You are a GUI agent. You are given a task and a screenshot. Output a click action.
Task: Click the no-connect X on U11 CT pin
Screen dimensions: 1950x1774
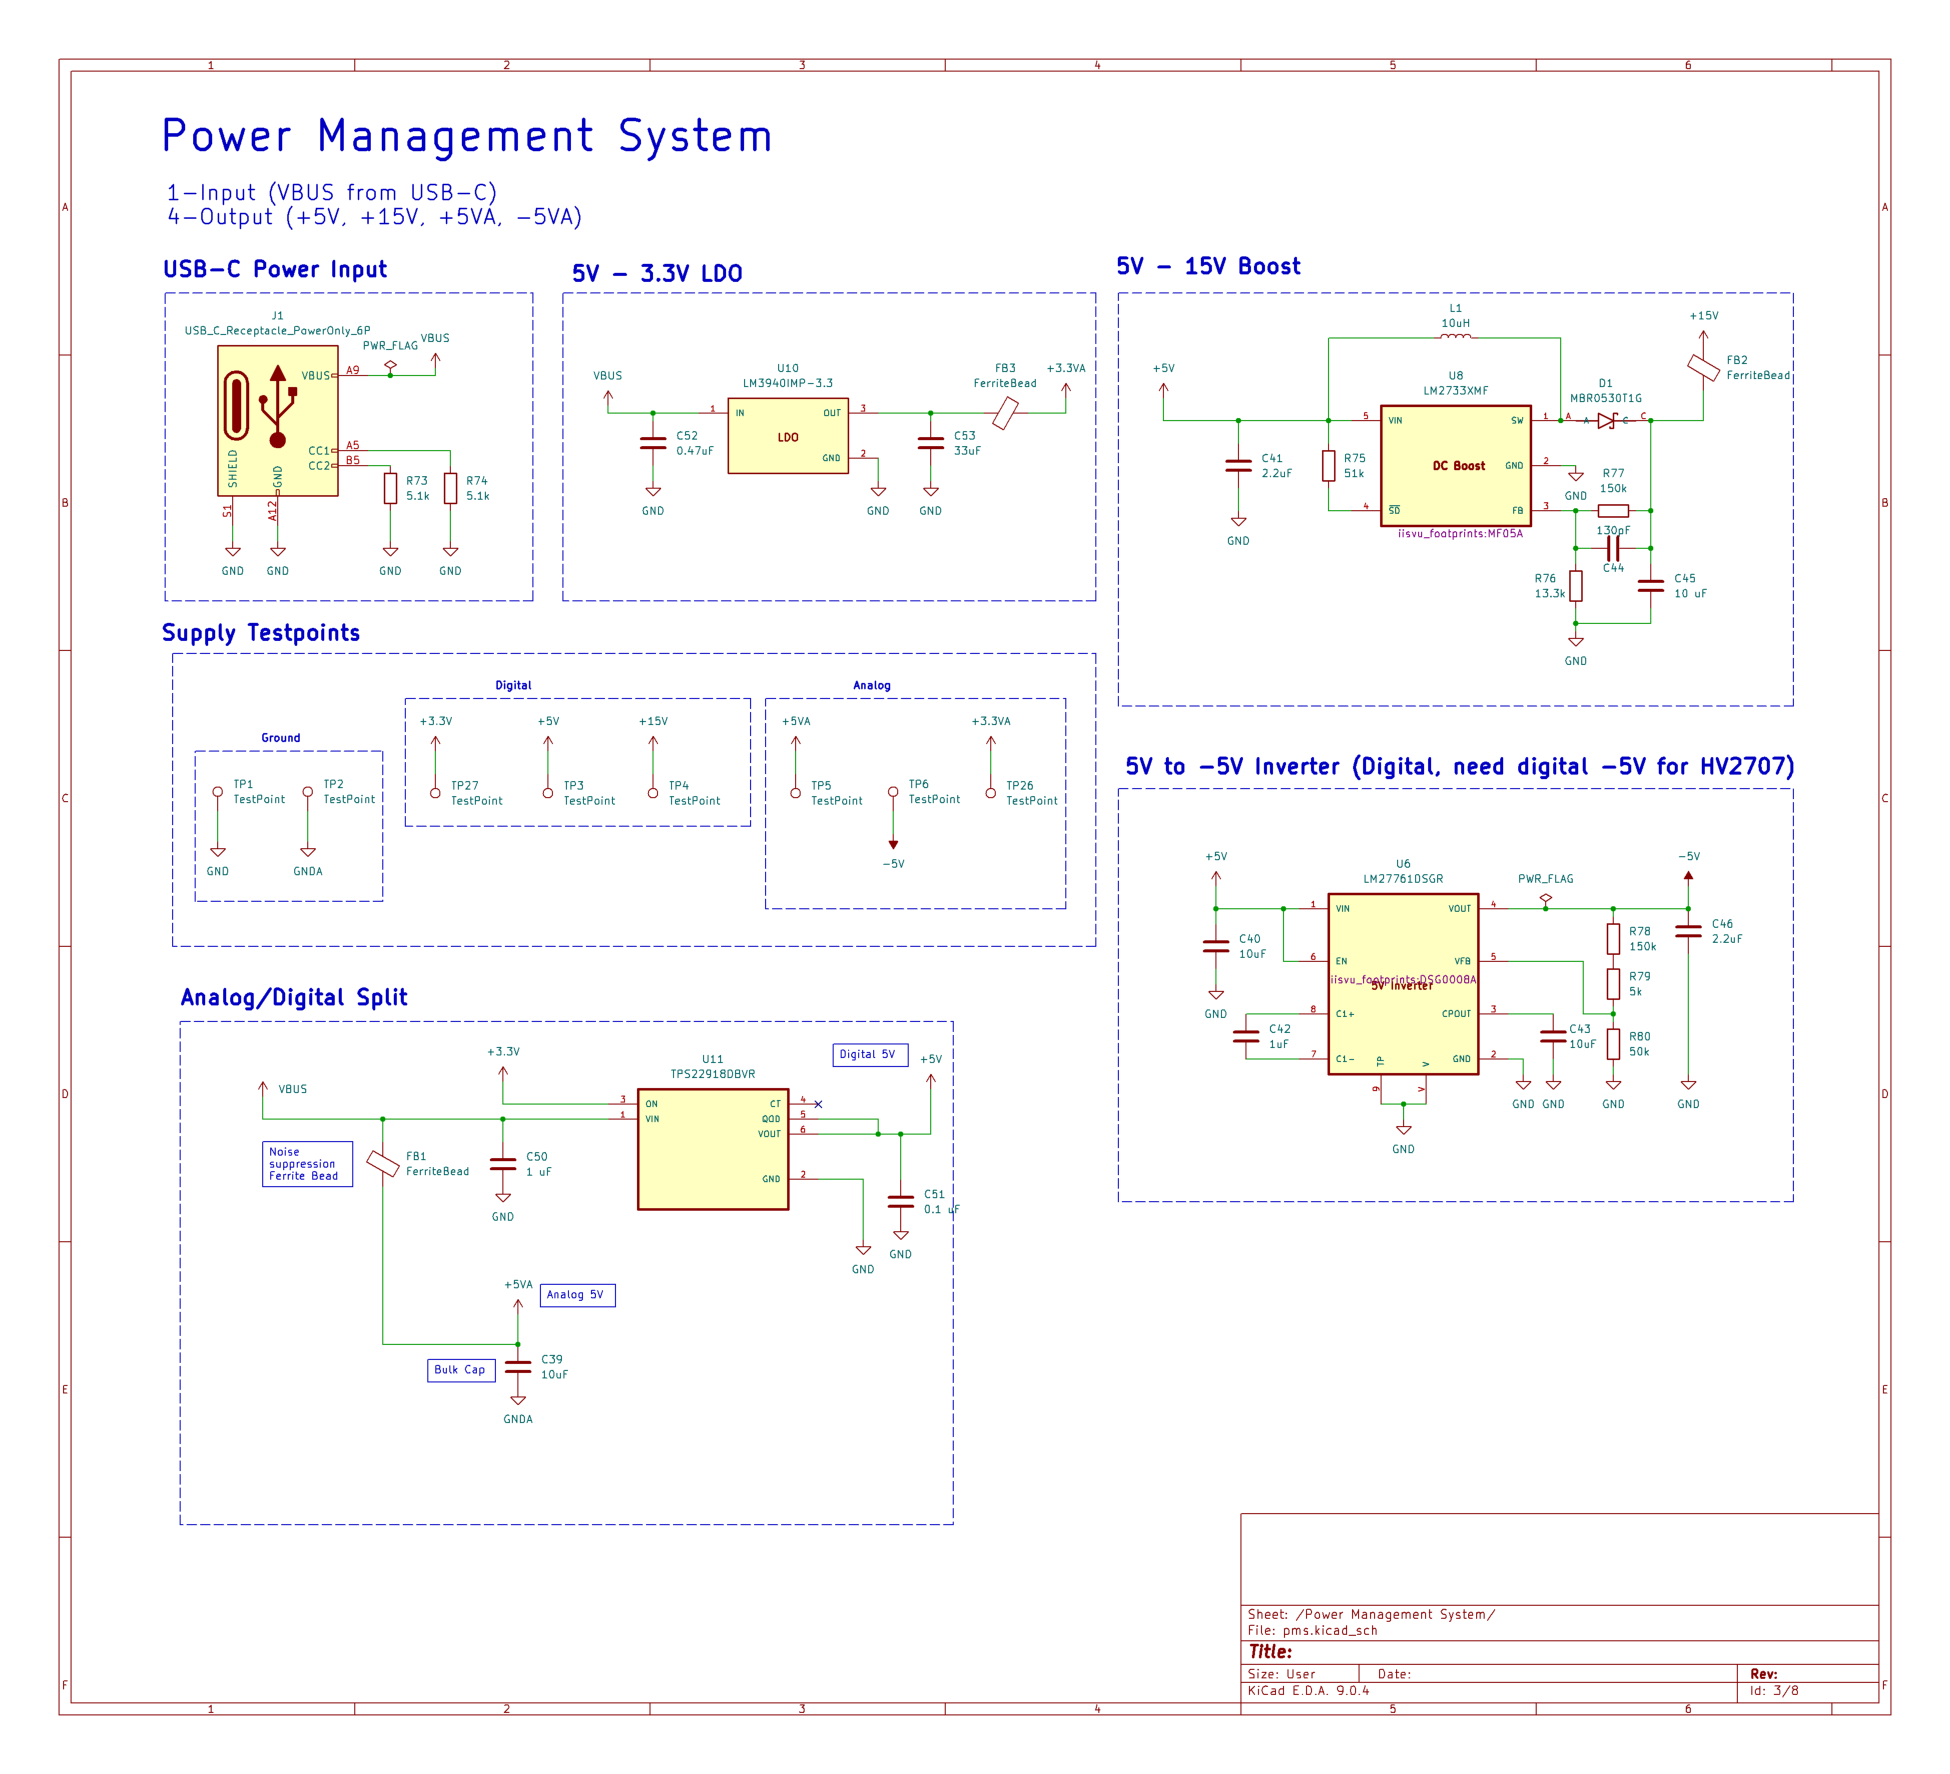coord(818,1104)
